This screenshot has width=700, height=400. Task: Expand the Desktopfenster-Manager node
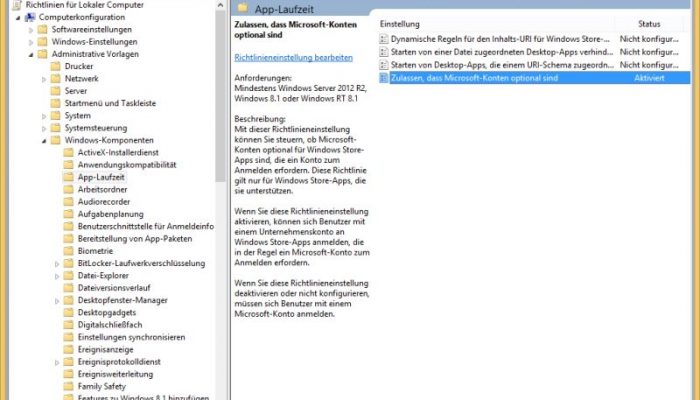(57, 301)
